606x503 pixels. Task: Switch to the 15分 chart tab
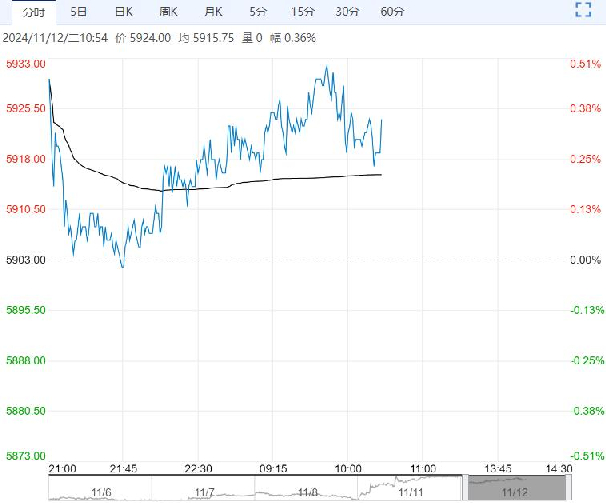coord(303,12)
